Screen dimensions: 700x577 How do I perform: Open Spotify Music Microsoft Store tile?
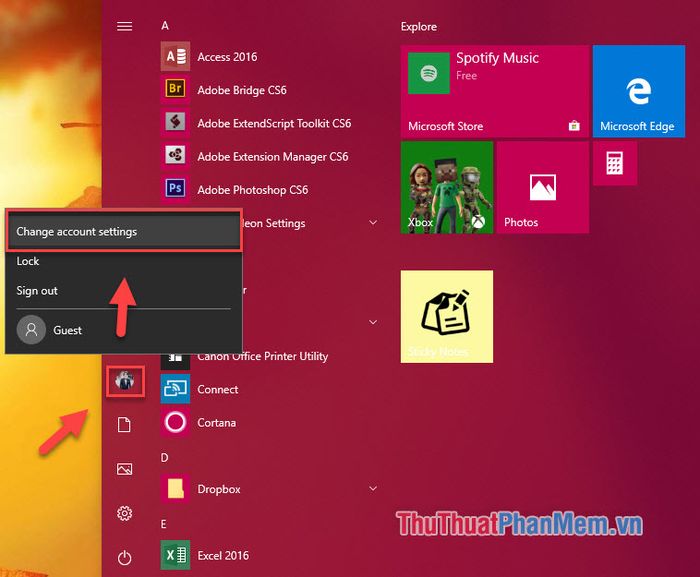pos(495,91)
